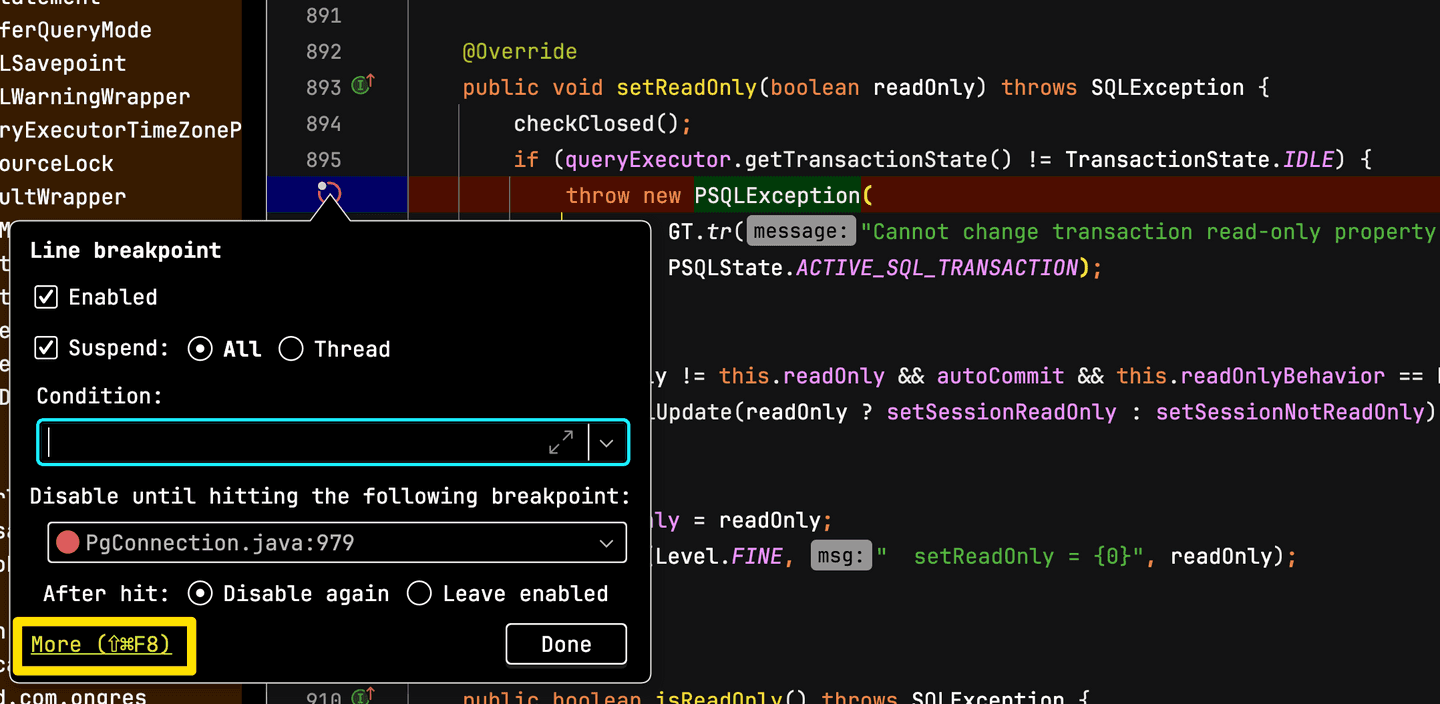Screen dimensions: 1440x704
Task: Click inside the Condition input field
Action: click(x=295, y=442)
